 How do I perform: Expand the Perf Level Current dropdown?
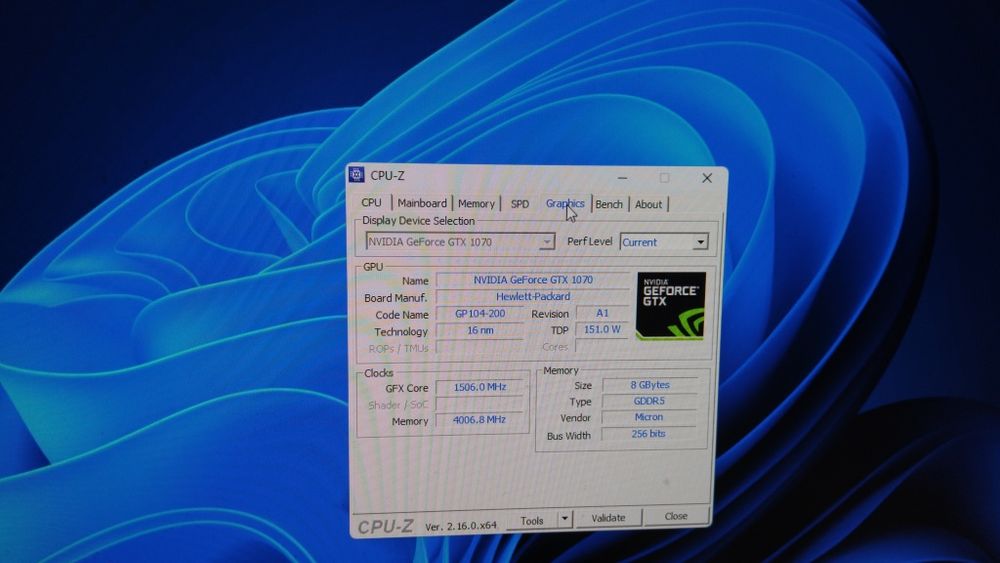pyautogui.click(x=664, y=242)
